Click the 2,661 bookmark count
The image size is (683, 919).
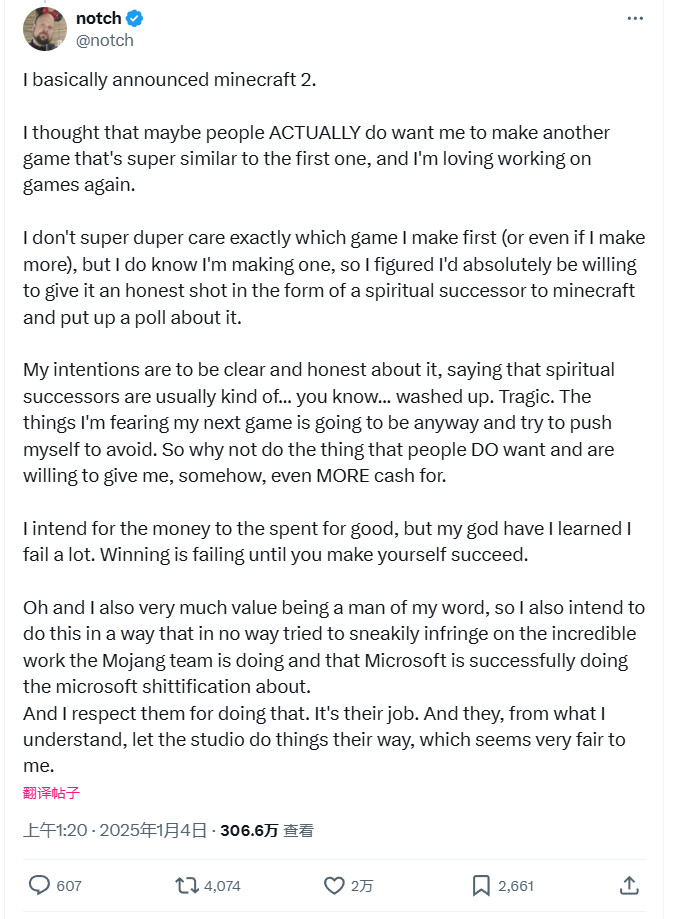tap(516, 886)
